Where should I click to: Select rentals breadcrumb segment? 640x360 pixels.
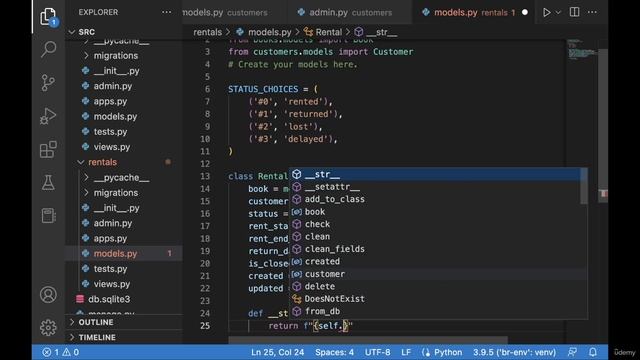click(x=207, y=32)
